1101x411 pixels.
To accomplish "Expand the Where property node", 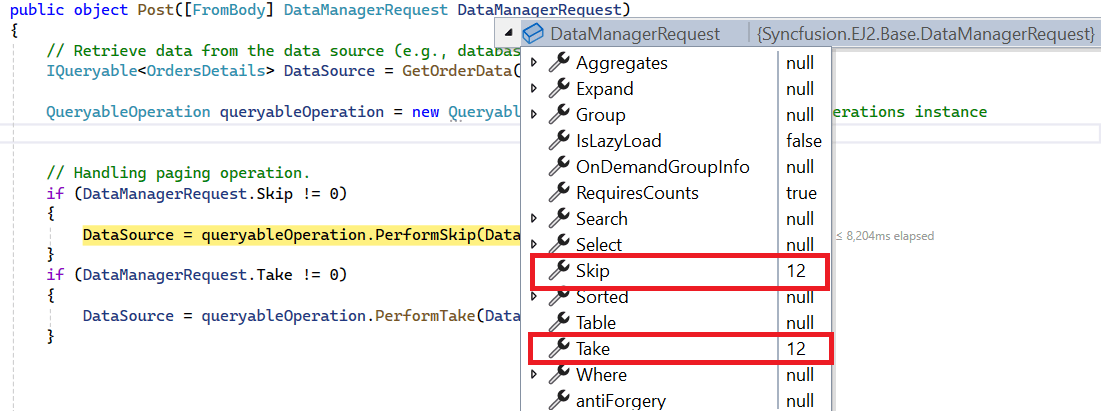I will click(533, 375).
